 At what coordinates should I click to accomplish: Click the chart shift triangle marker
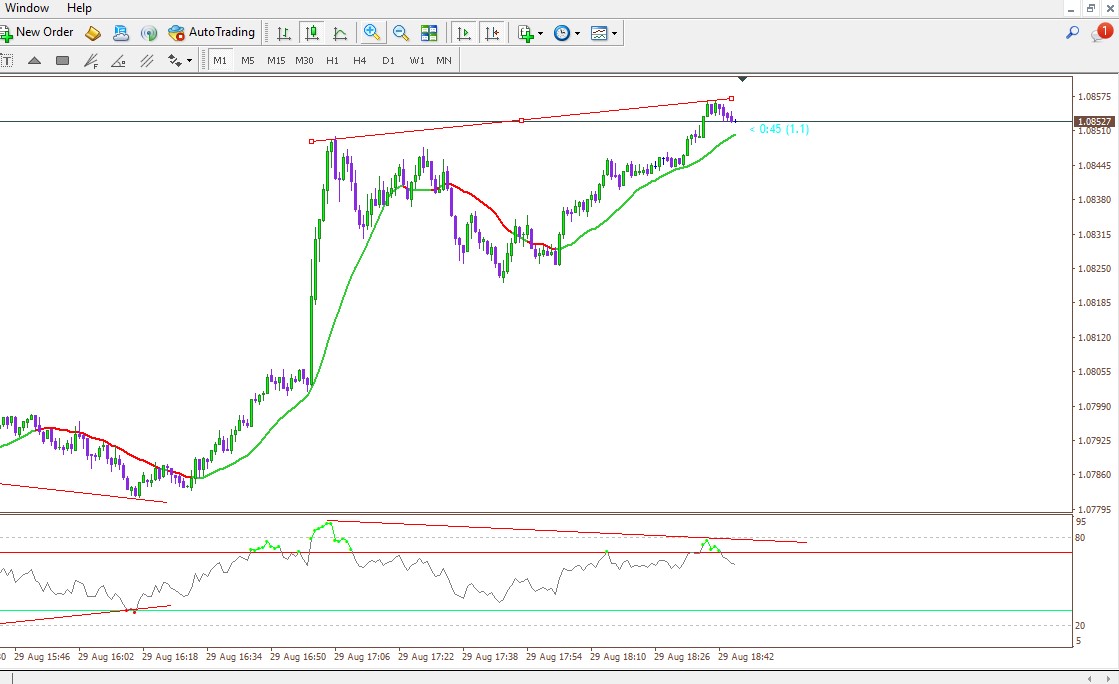[743, 79]
